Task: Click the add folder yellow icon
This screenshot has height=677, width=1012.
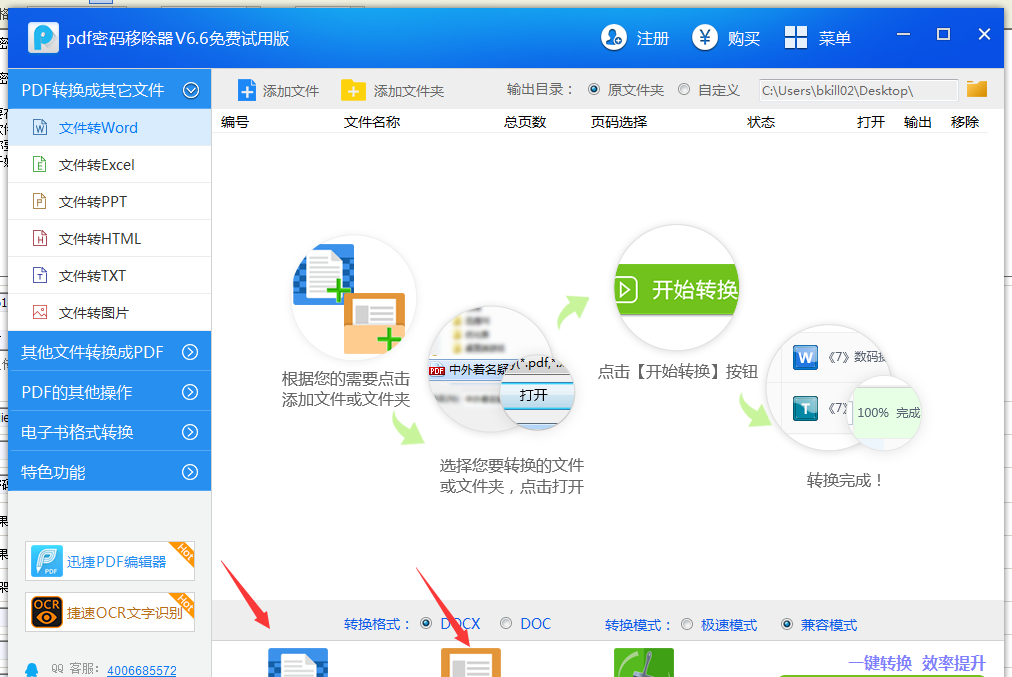Action: [353, 90]
